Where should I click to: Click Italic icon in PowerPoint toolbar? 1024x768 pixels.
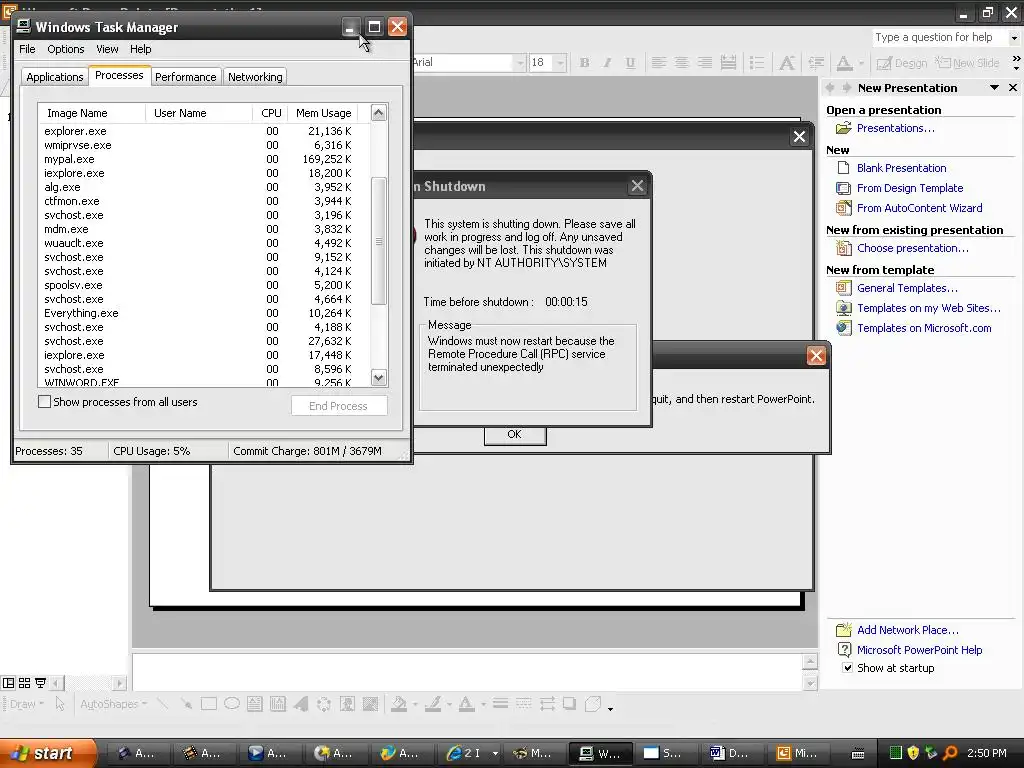(607, 63)
